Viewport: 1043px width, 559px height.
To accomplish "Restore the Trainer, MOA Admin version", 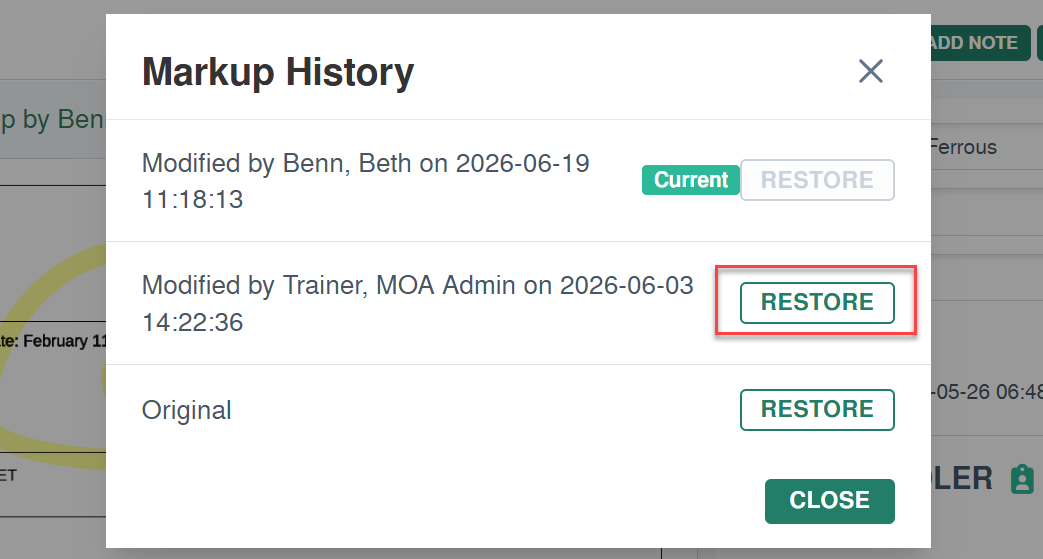I will click(817, 303).
